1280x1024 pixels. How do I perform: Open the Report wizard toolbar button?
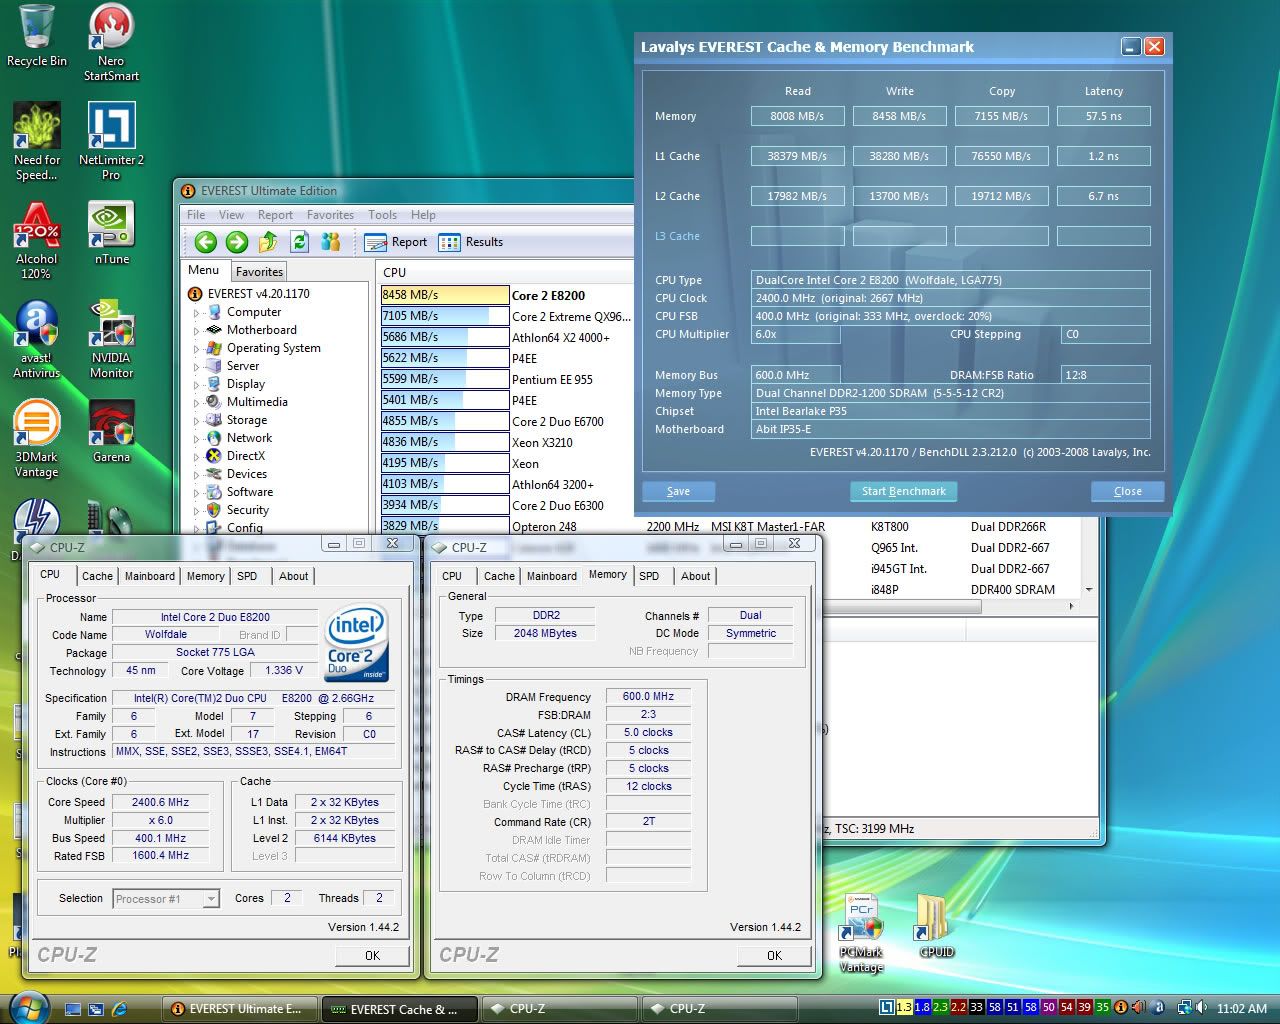(x=396, y=242)
